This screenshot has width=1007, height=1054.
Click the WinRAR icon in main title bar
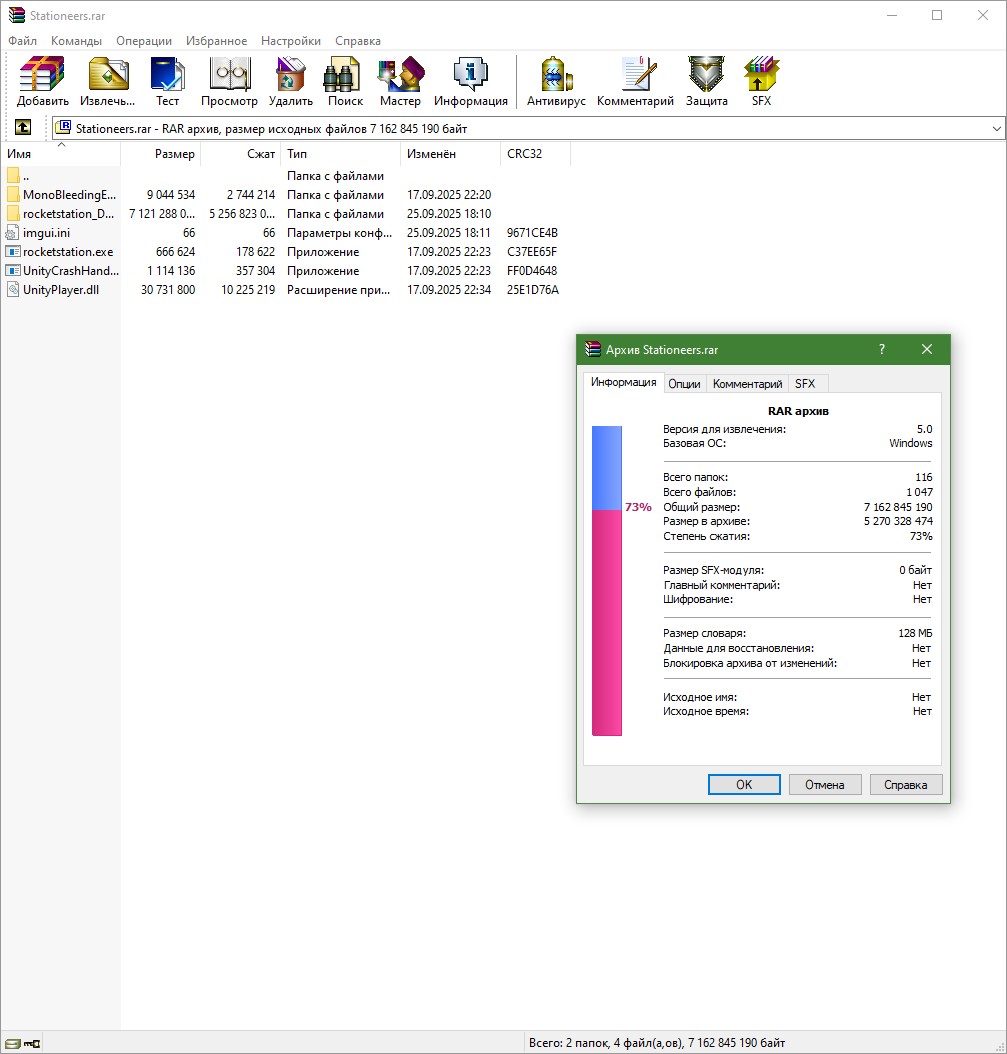tap(16, 15)
